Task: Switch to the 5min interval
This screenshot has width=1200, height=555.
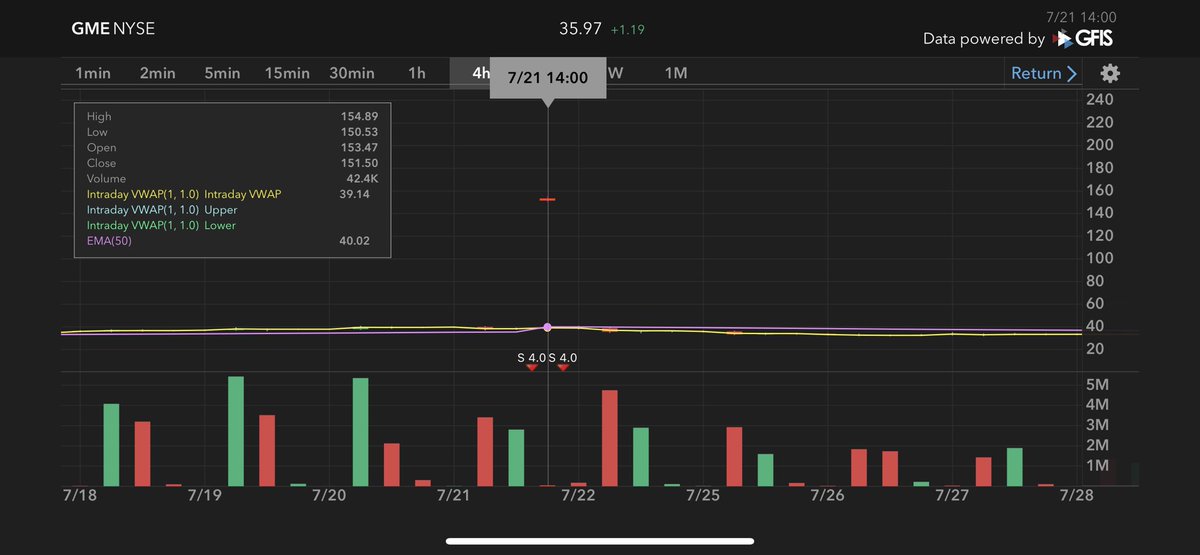Action: 222,73
